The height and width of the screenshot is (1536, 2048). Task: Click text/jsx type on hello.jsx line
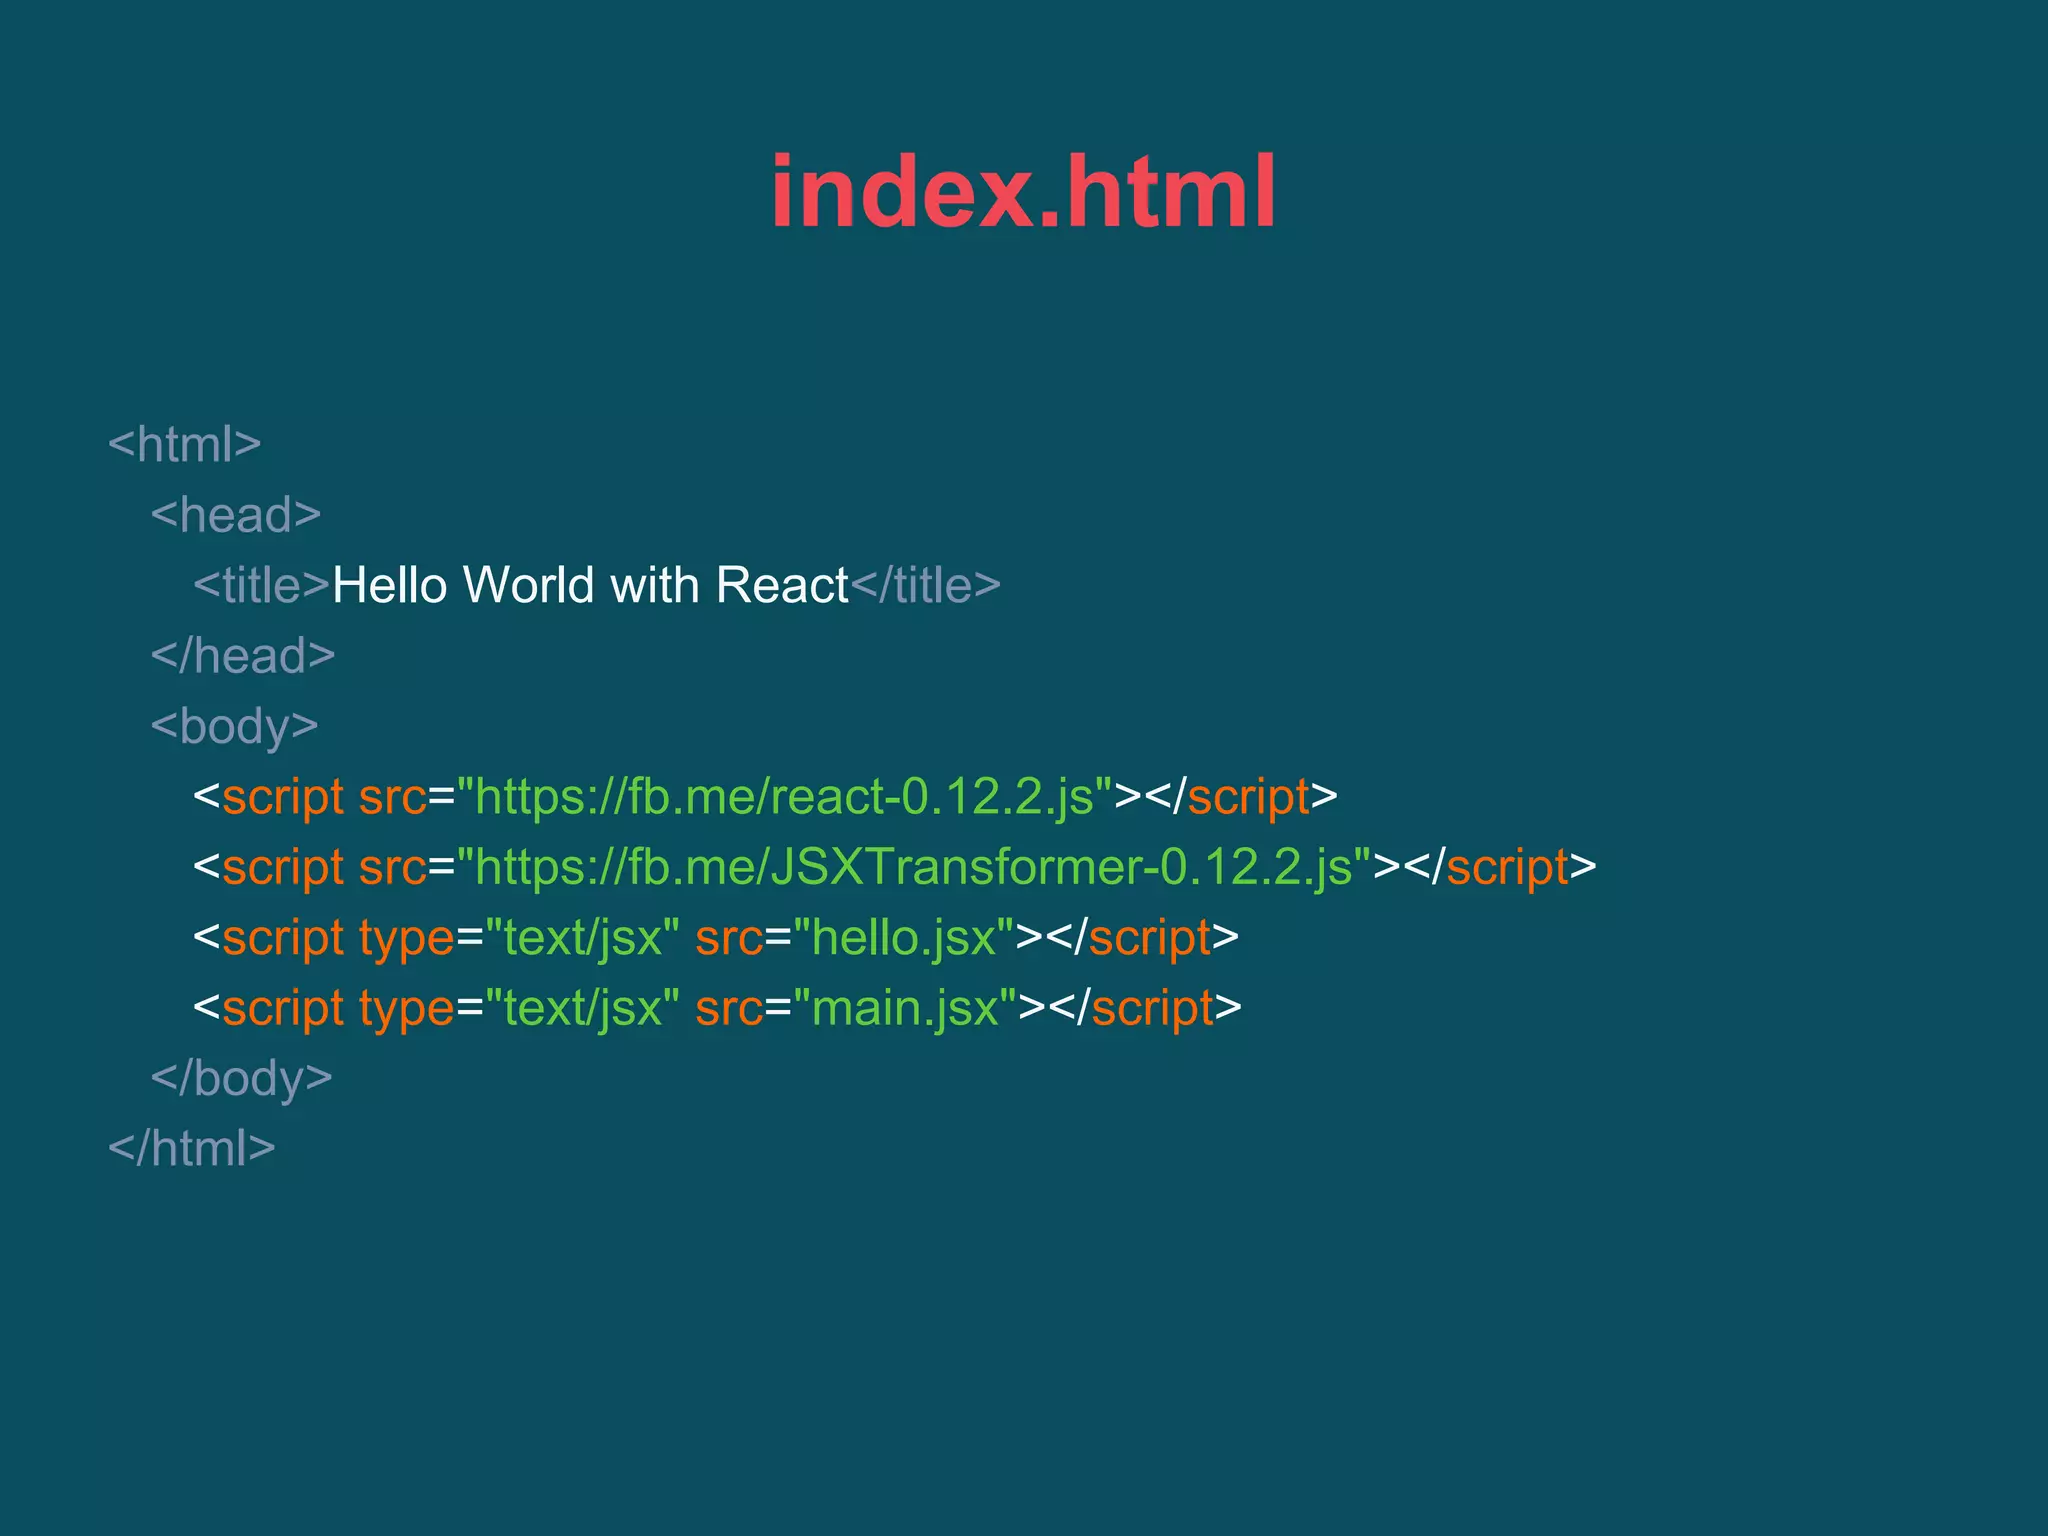point(582,938)
